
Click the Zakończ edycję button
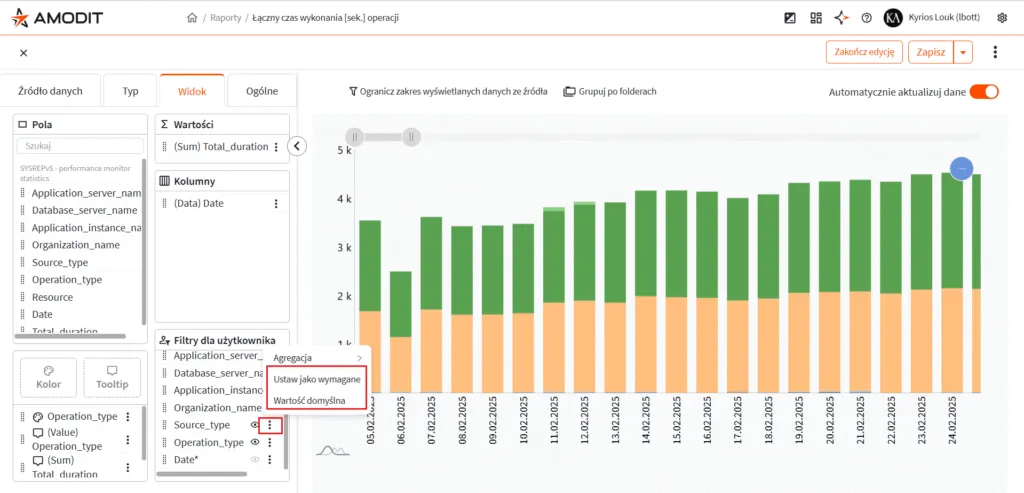(x=864, y=52)
